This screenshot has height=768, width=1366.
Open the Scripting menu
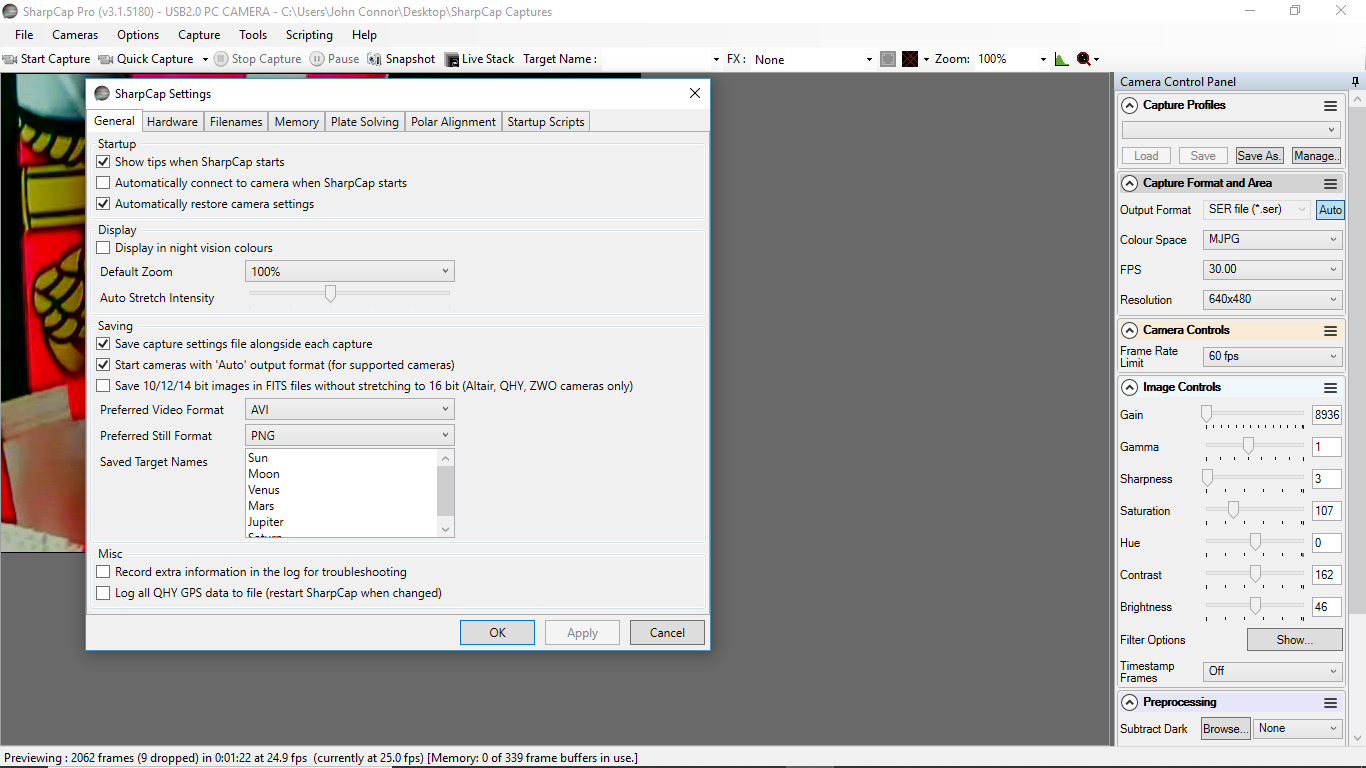pos(309,35)
